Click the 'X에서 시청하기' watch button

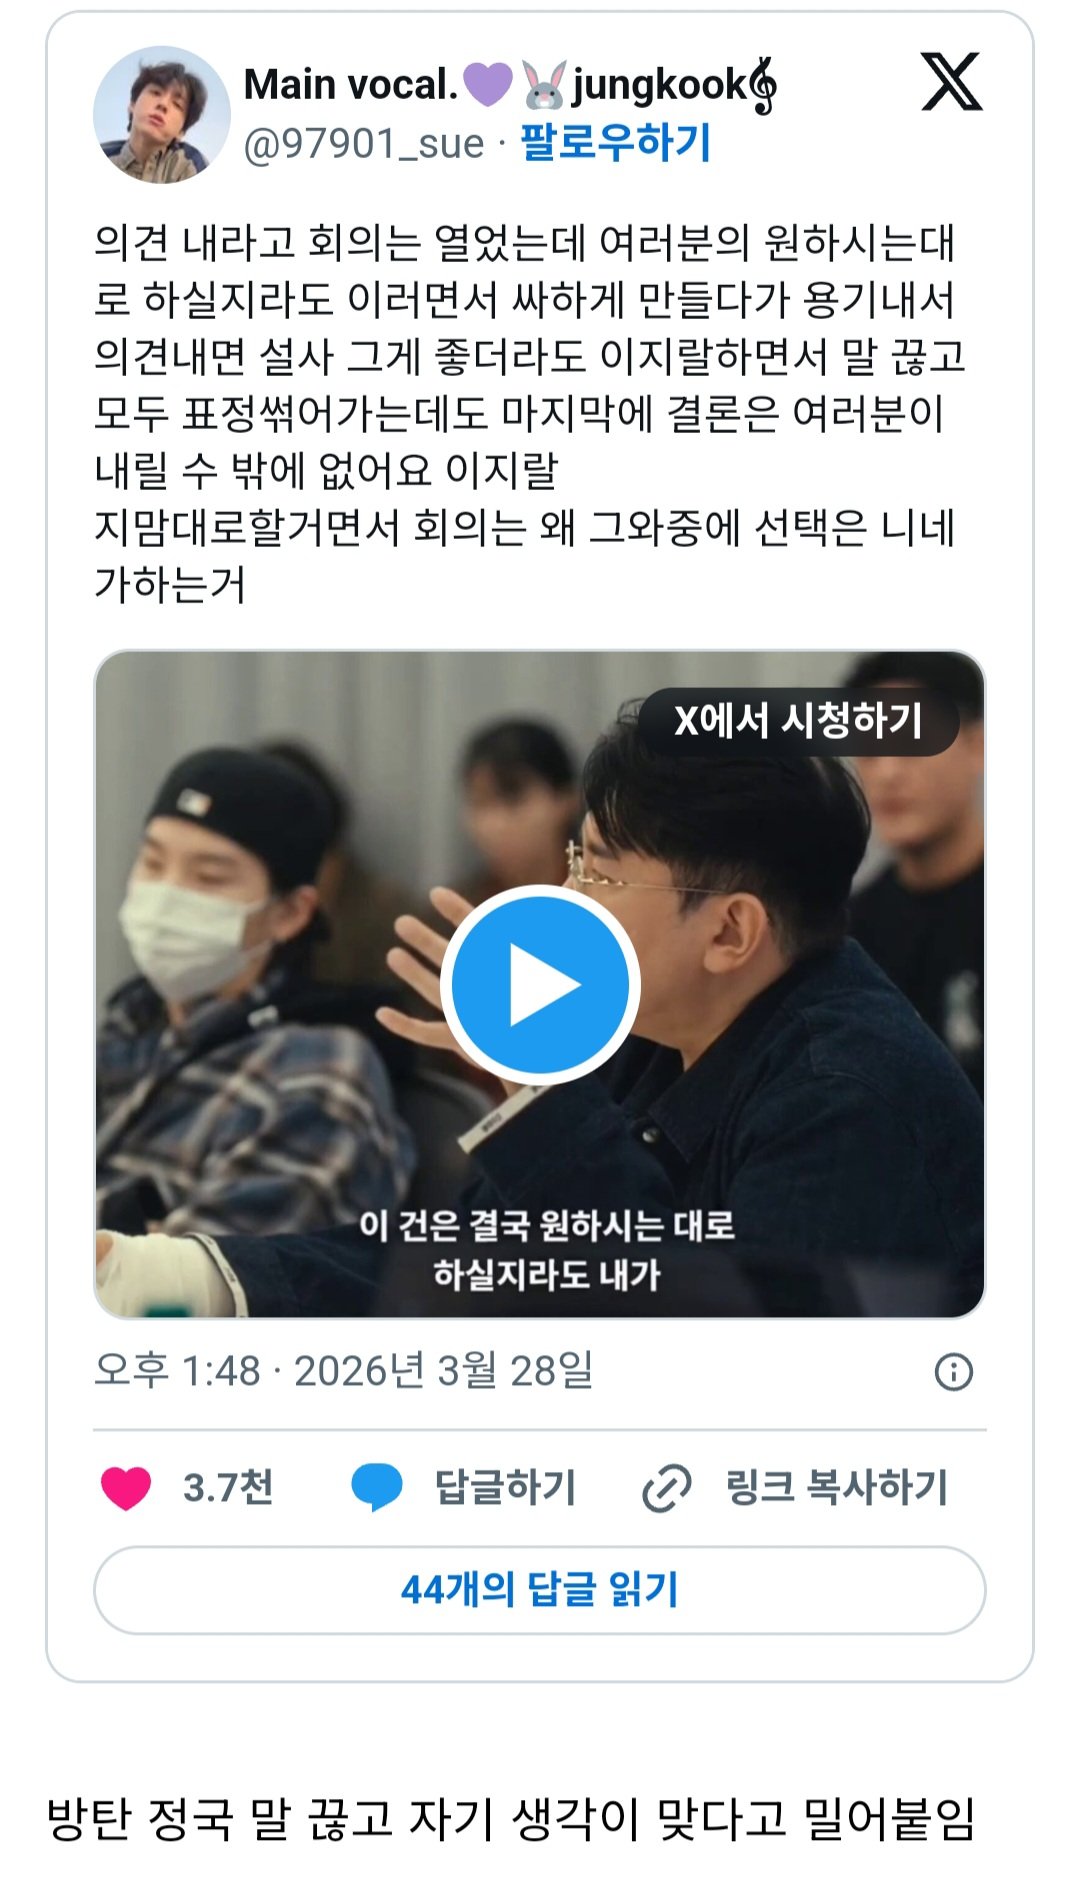(x=798, y=721)
